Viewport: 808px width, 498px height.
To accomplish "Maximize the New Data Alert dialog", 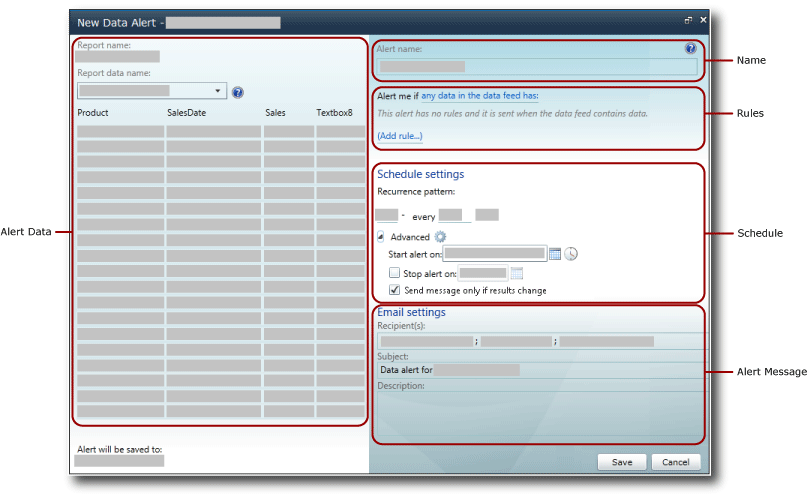I will click(688, 20).
